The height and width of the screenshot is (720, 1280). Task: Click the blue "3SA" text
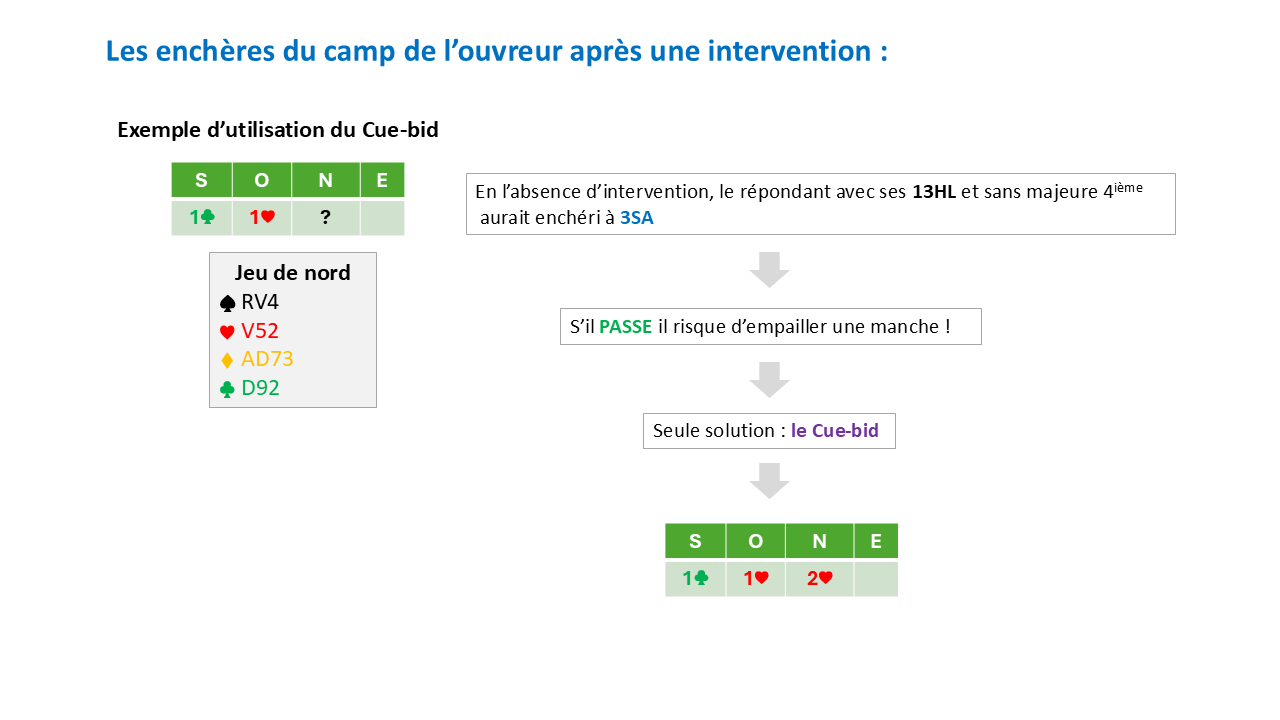[x=636, y=217]
